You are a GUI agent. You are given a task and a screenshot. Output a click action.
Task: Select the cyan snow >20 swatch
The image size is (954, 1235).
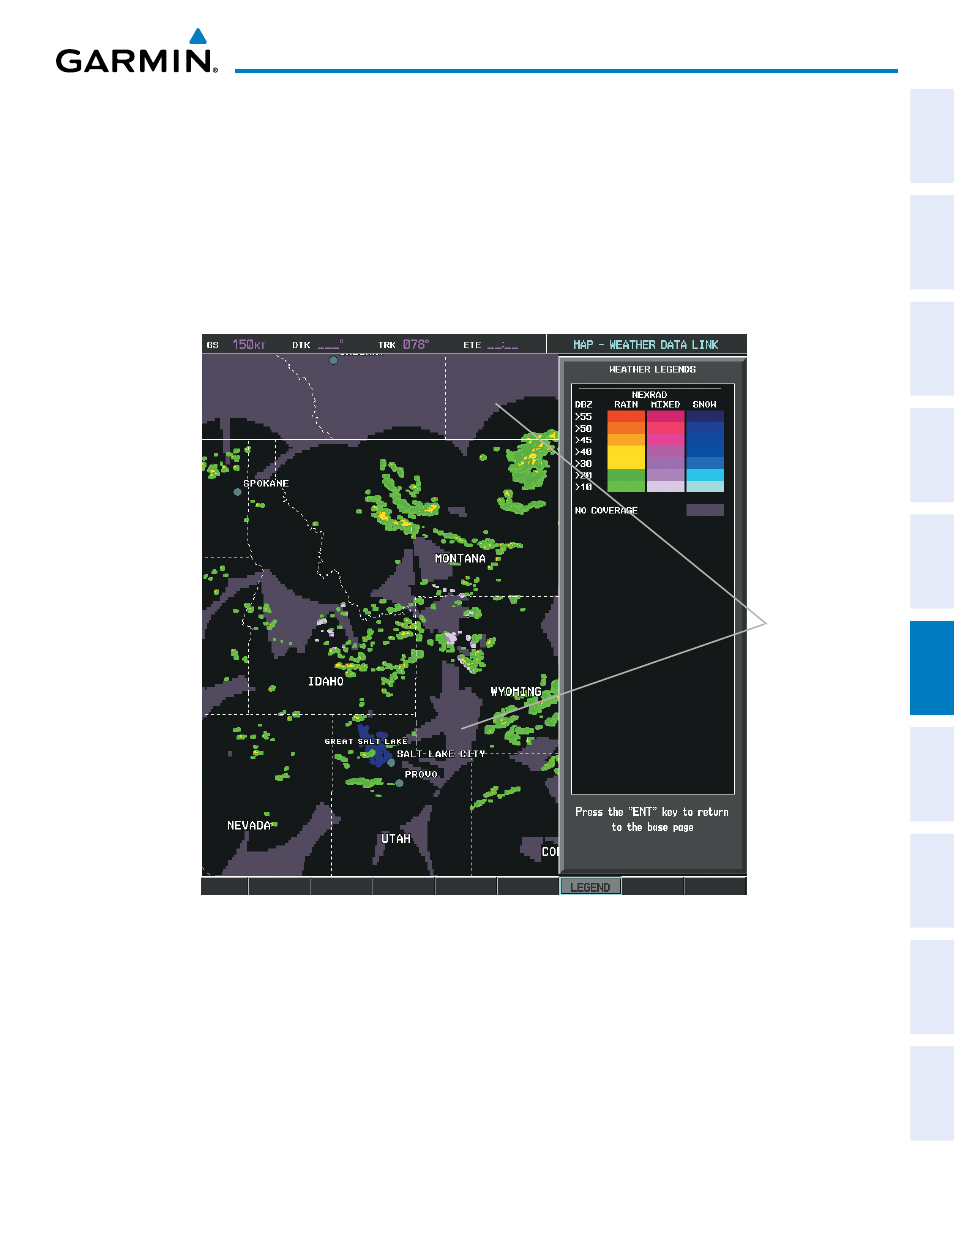(705, 475)
